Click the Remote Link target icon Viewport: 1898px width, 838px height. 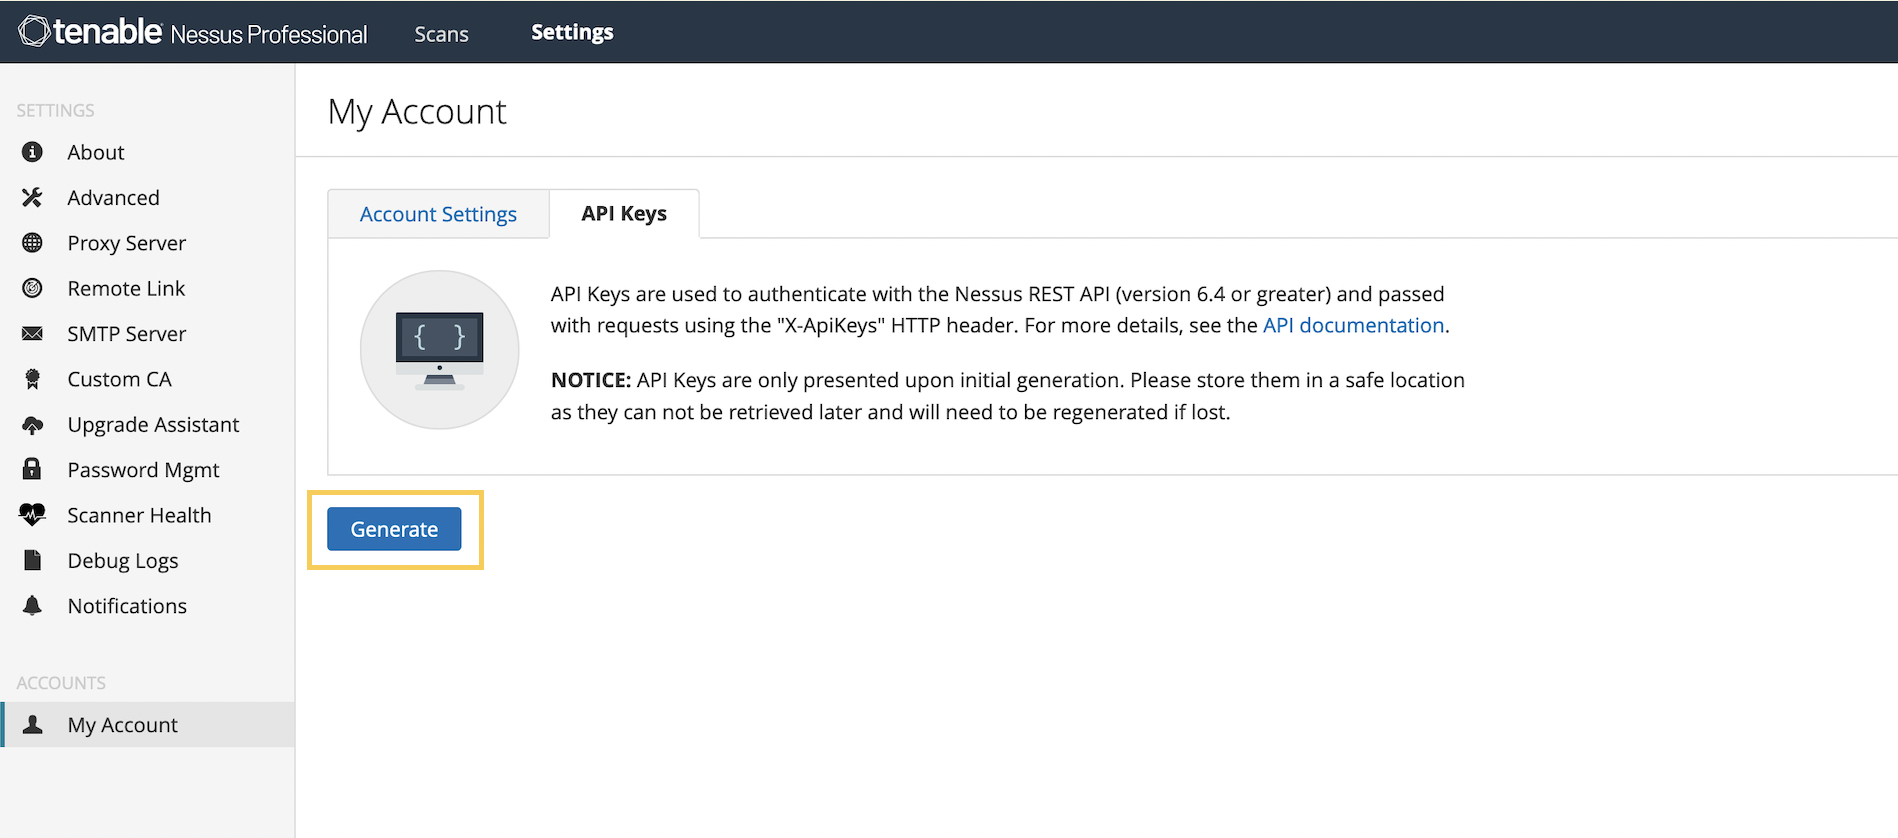pos(32,288)
